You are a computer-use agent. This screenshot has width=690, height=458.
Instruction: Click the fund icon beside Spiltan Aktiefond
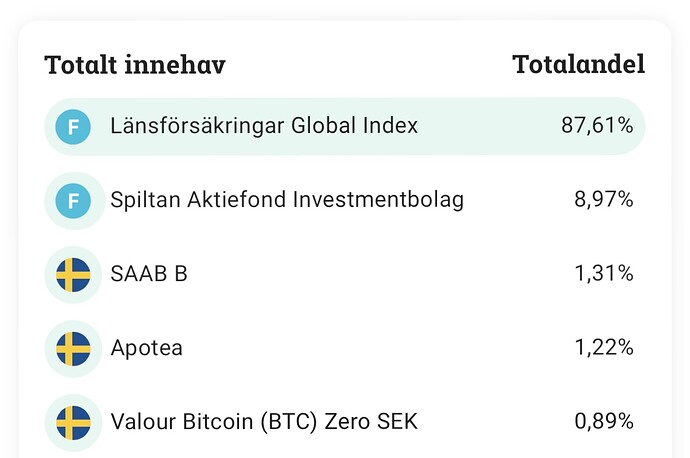73,200
